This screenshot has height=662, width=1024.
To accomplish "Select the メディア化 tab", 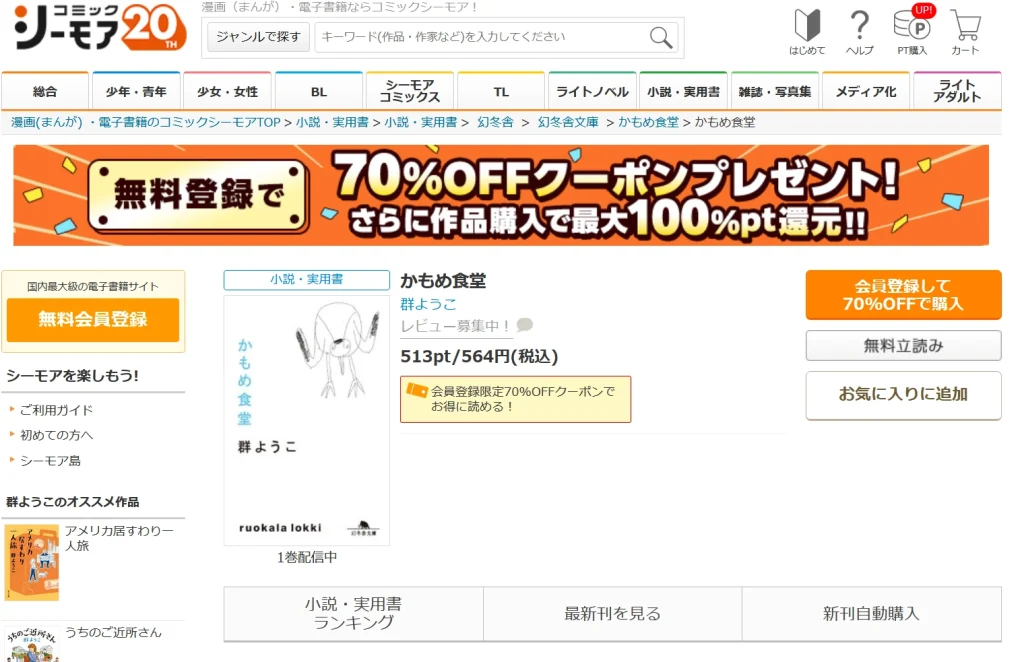I will pos(866,91).
